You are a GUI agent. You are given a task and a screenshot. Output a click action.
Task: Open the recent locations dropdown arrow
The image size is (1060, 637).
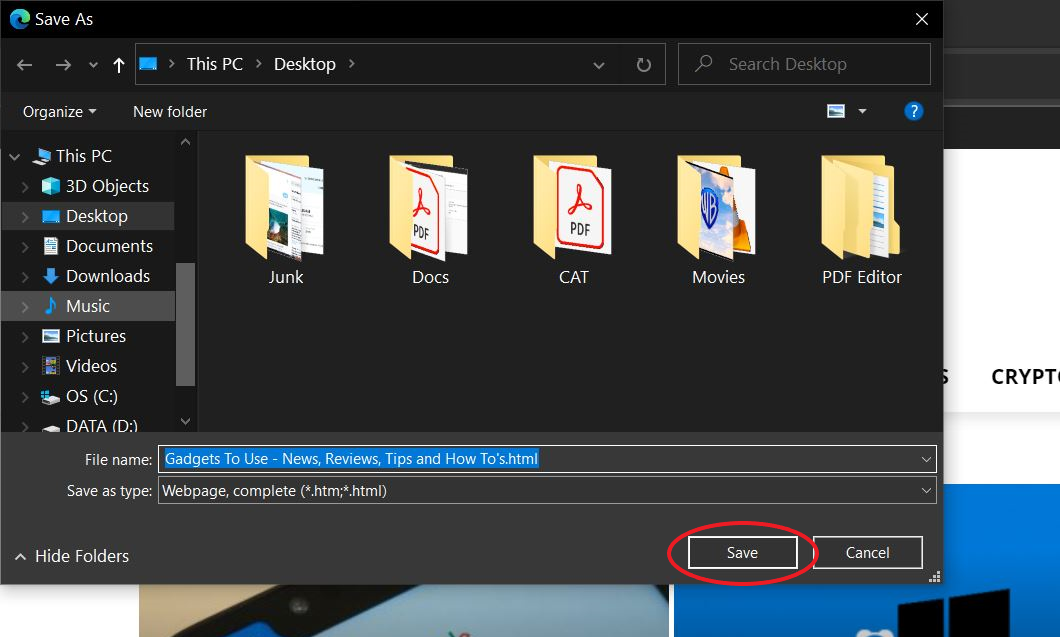click(93, 65)
